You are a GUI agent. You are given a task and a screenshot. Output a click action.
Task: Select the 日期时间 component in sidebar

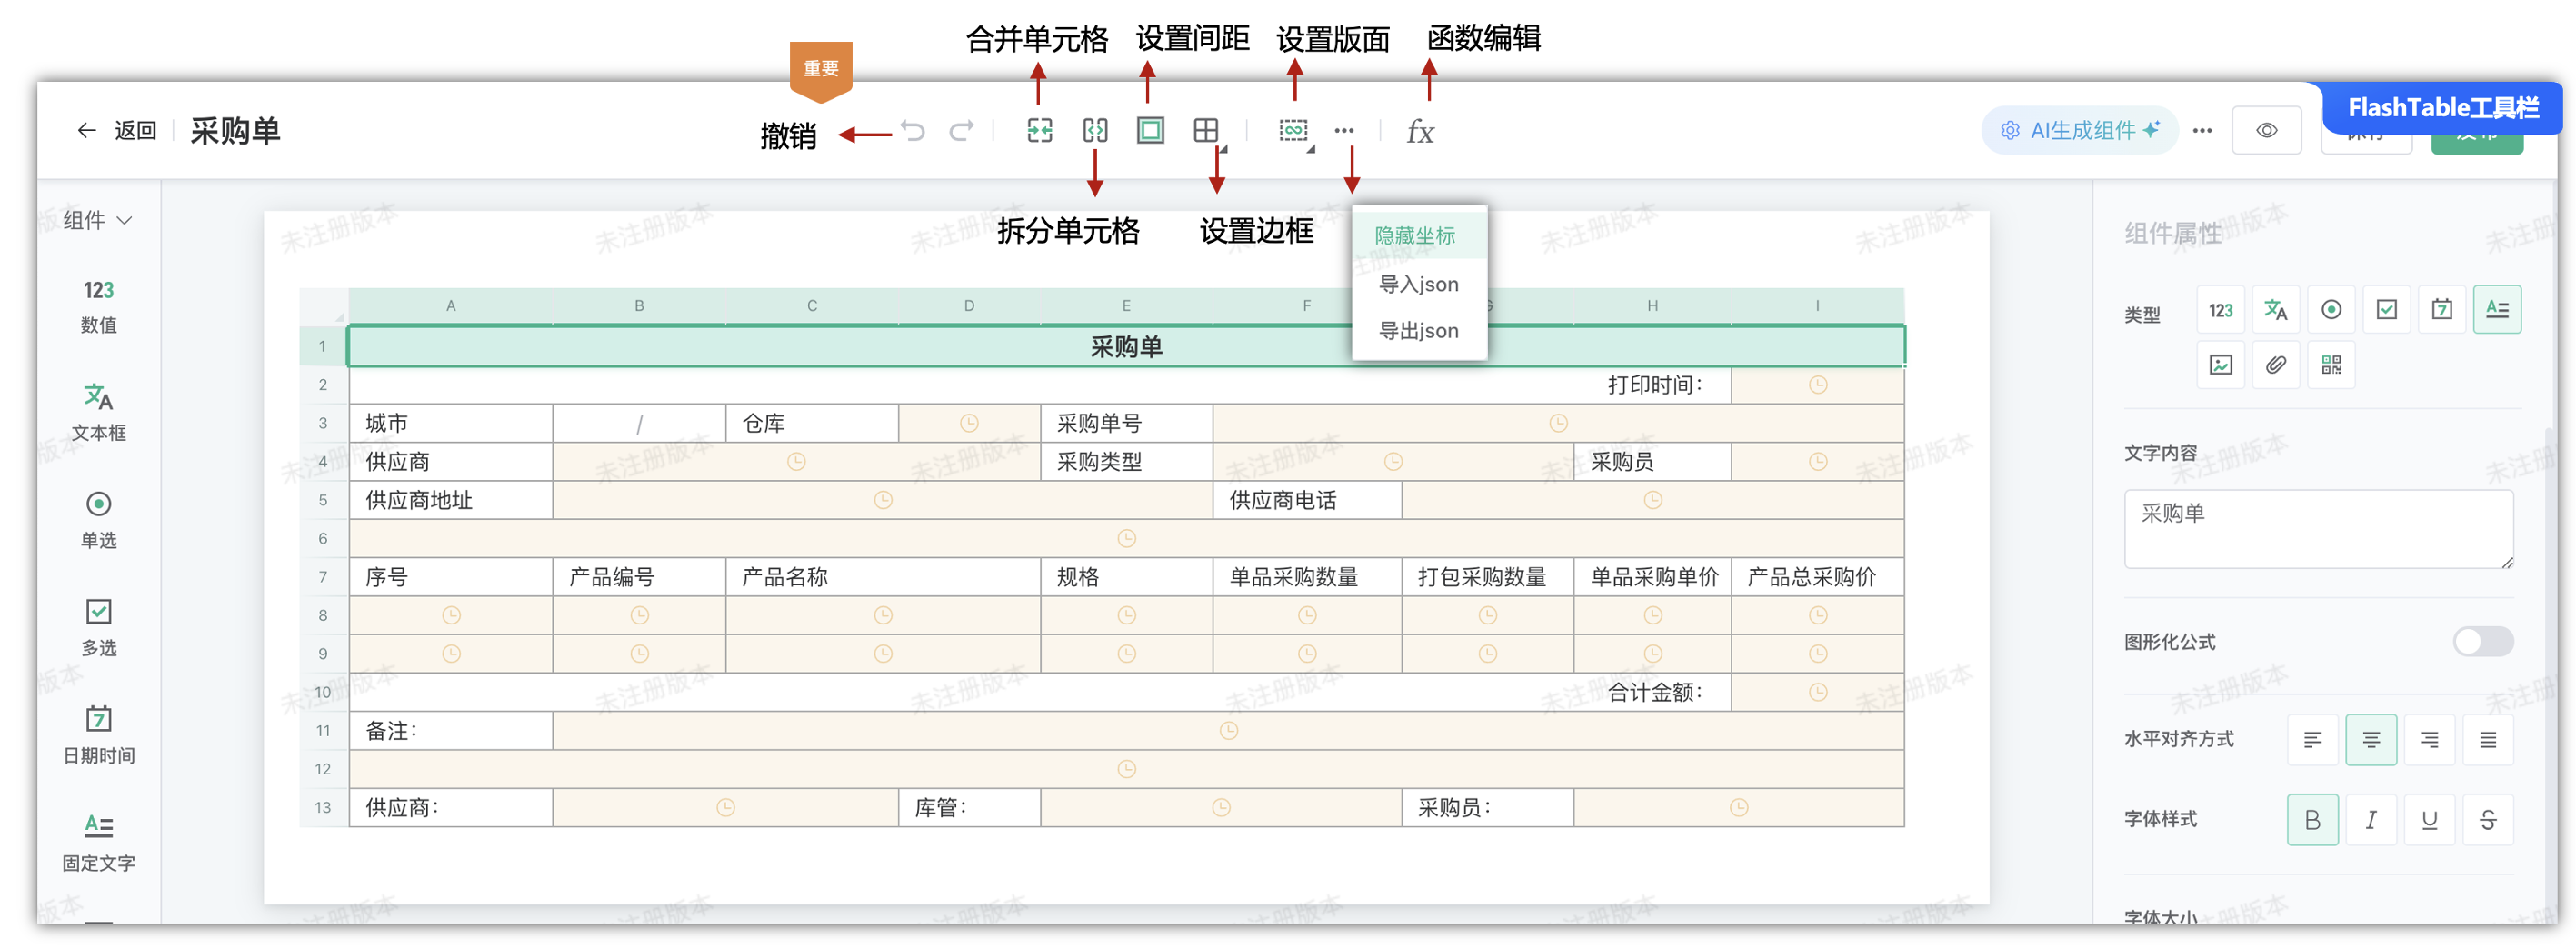tap(98, 736)
